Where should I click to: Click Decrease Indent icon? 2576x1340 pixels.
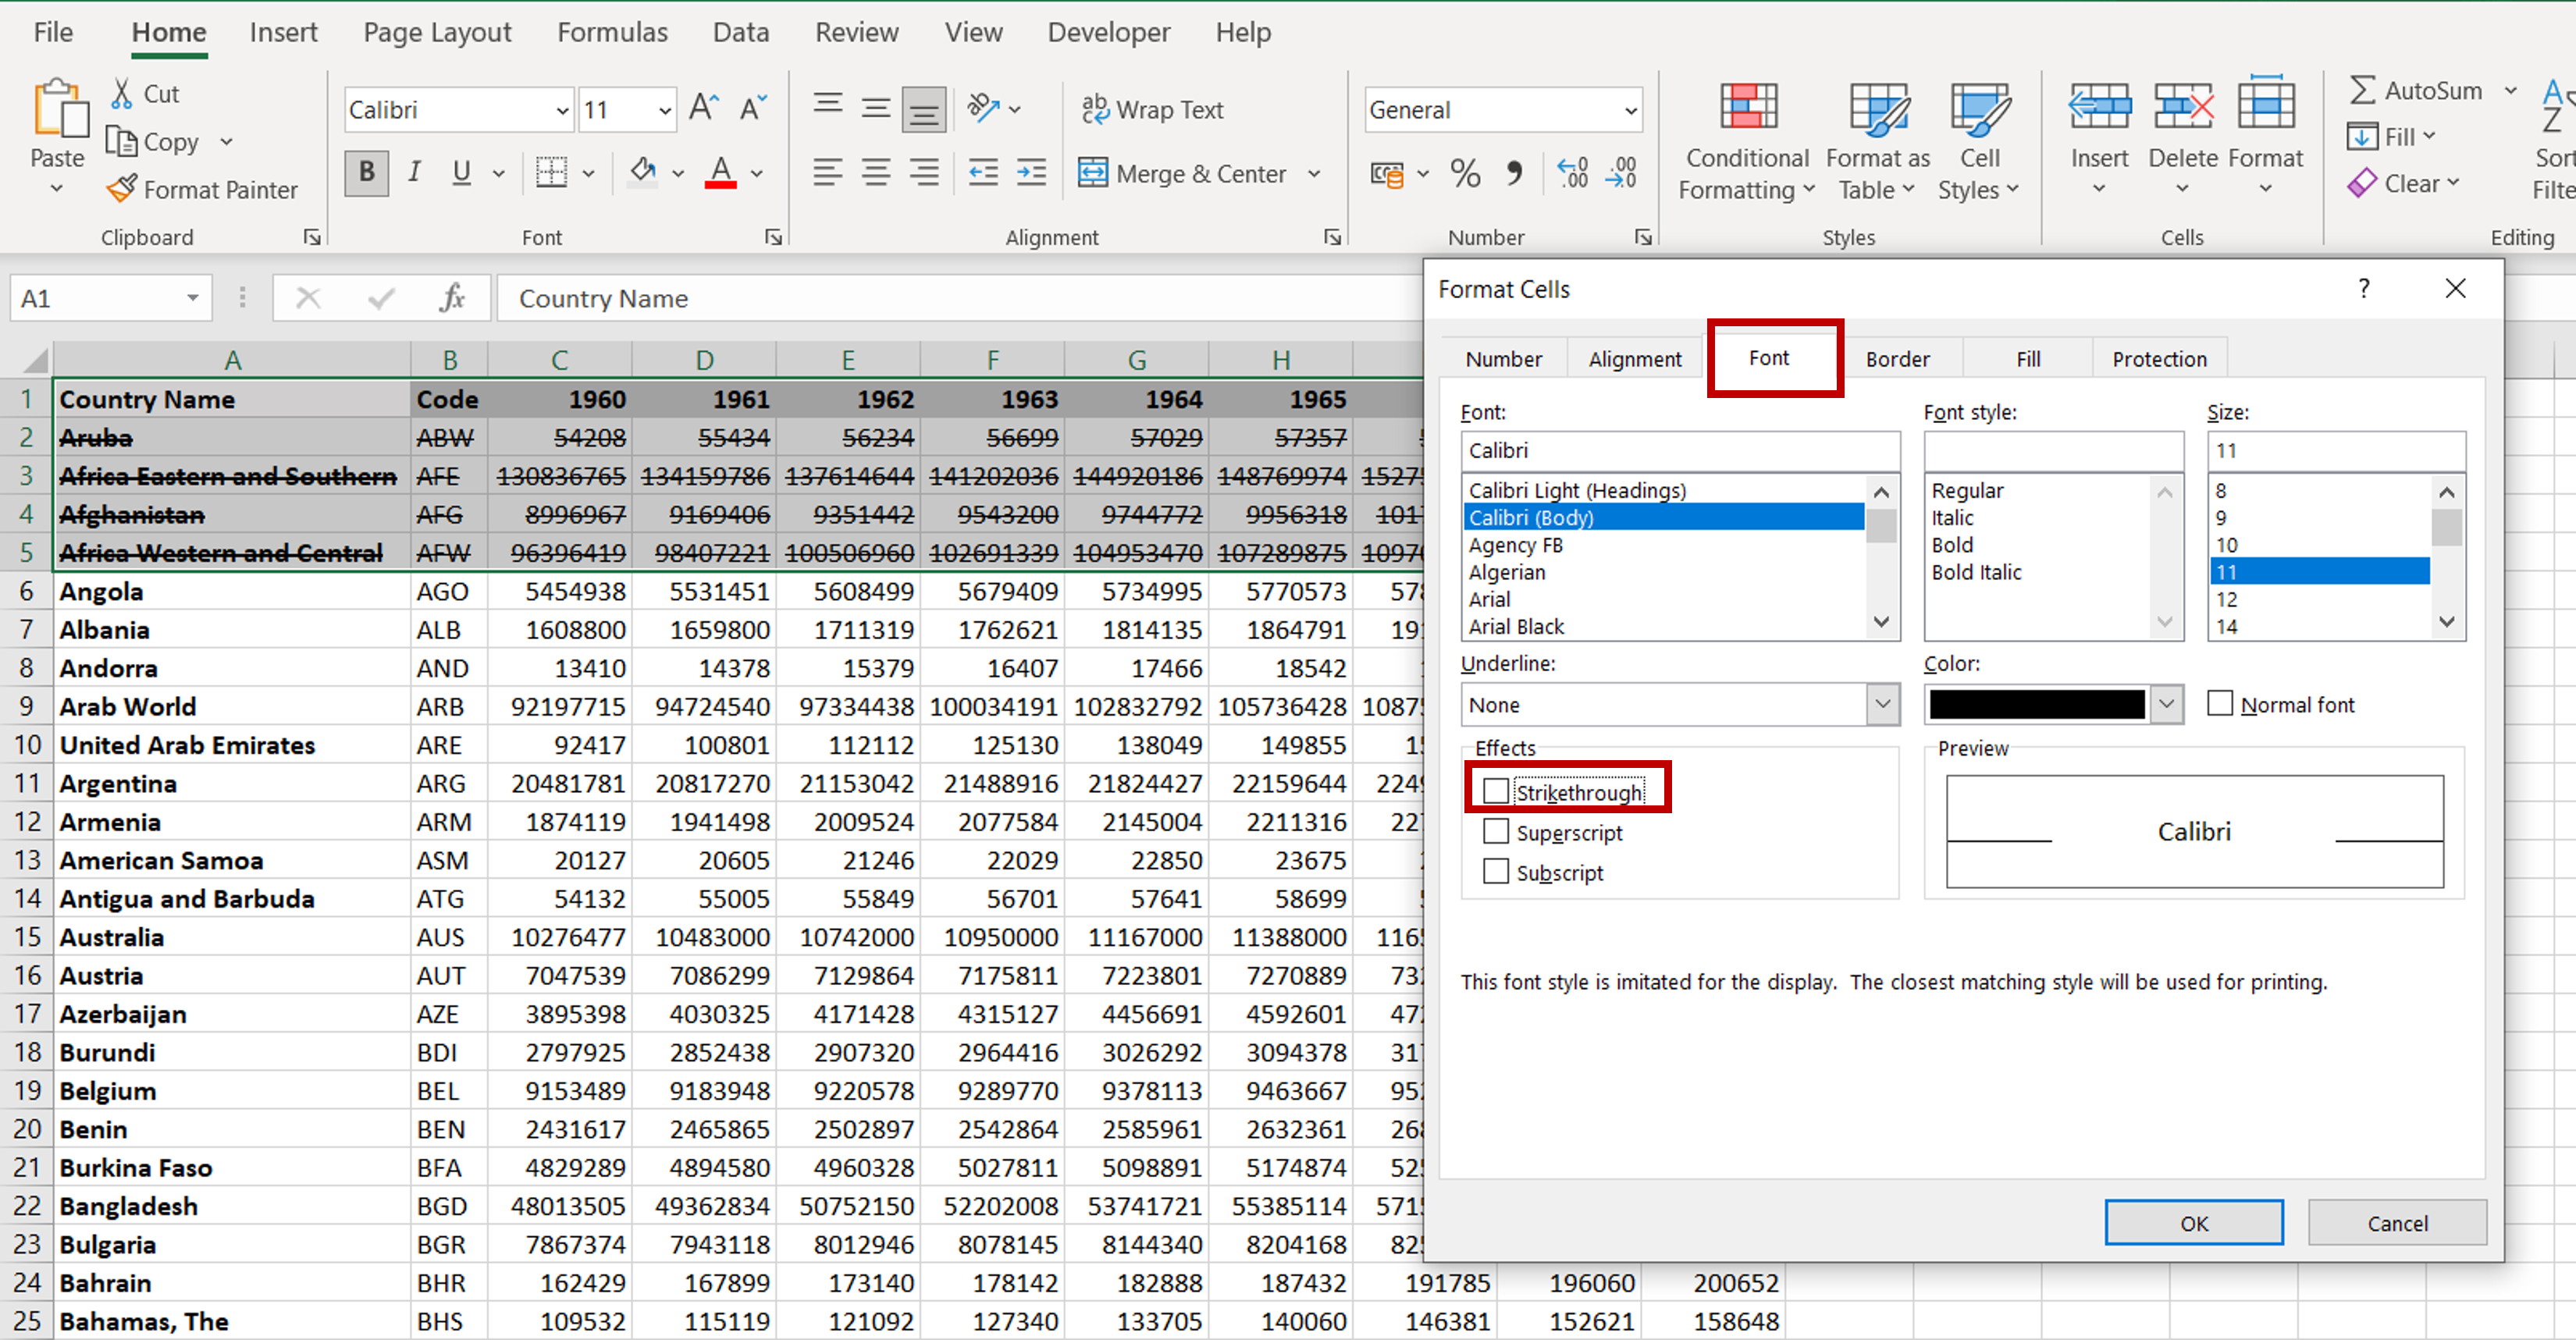click(x=983, y=173)
